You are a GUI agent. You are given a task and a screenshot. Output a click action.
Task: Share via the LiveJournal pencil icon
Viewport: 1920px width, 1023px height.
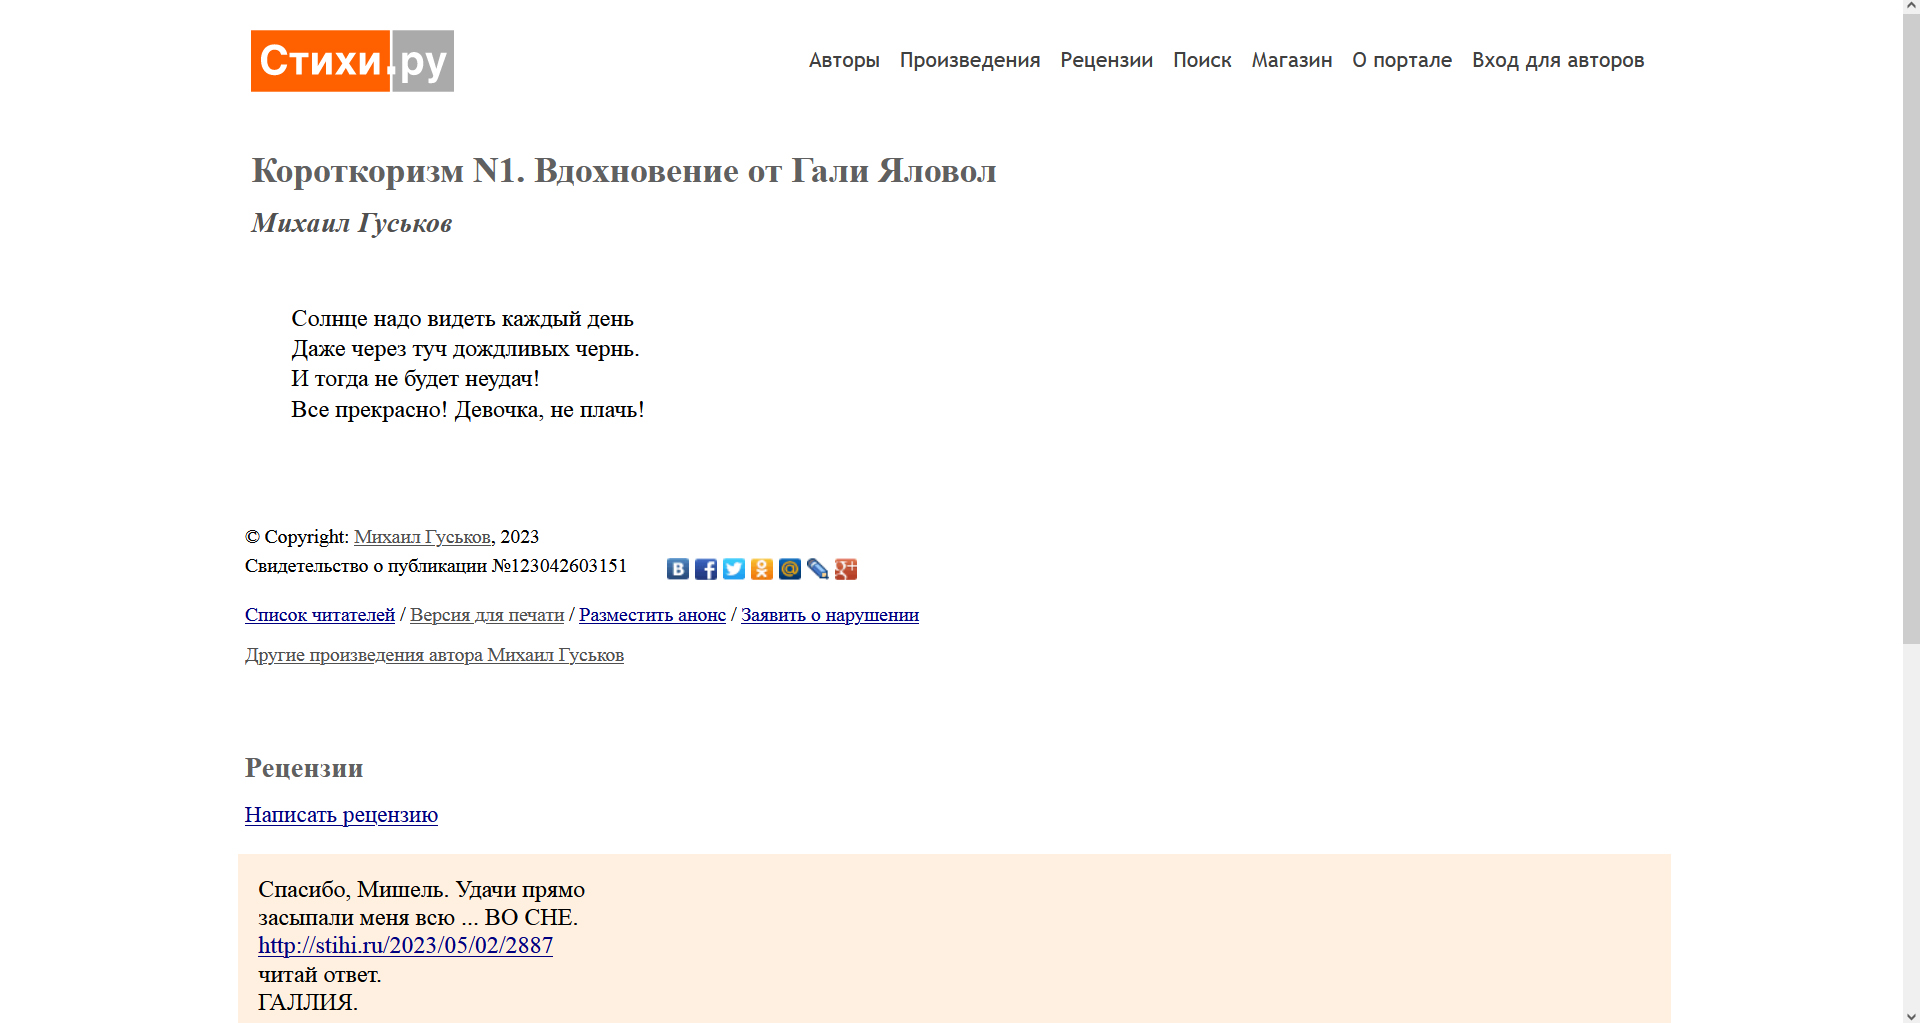[817, 569]
